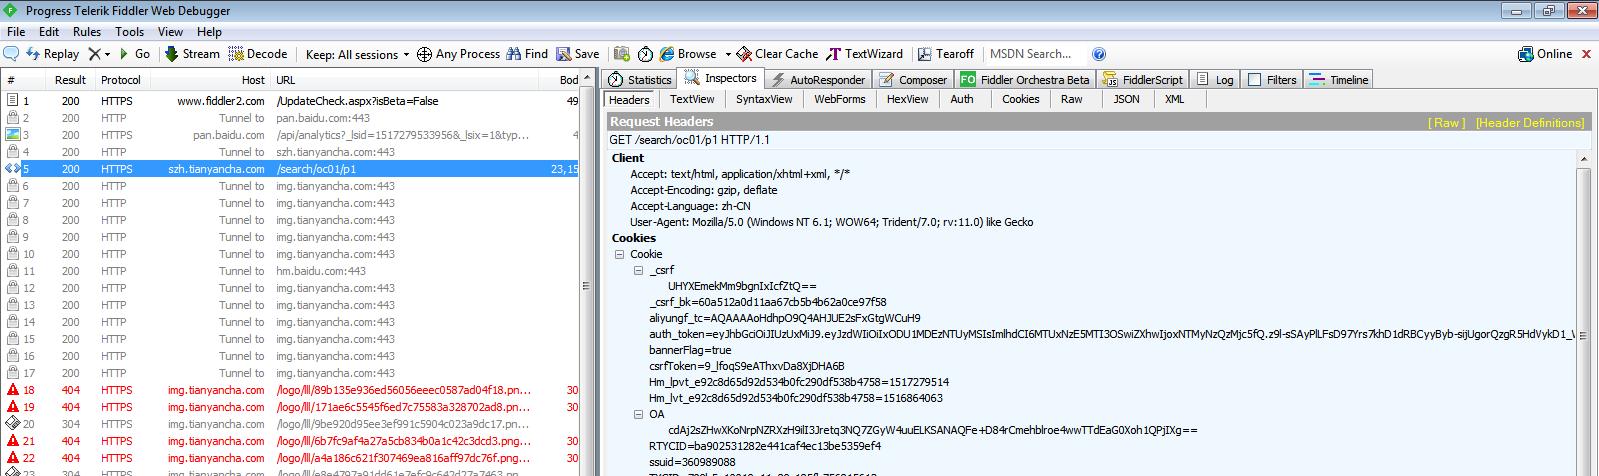
Task: Select session 18 with 404 result
Action: tap(290, 390)
